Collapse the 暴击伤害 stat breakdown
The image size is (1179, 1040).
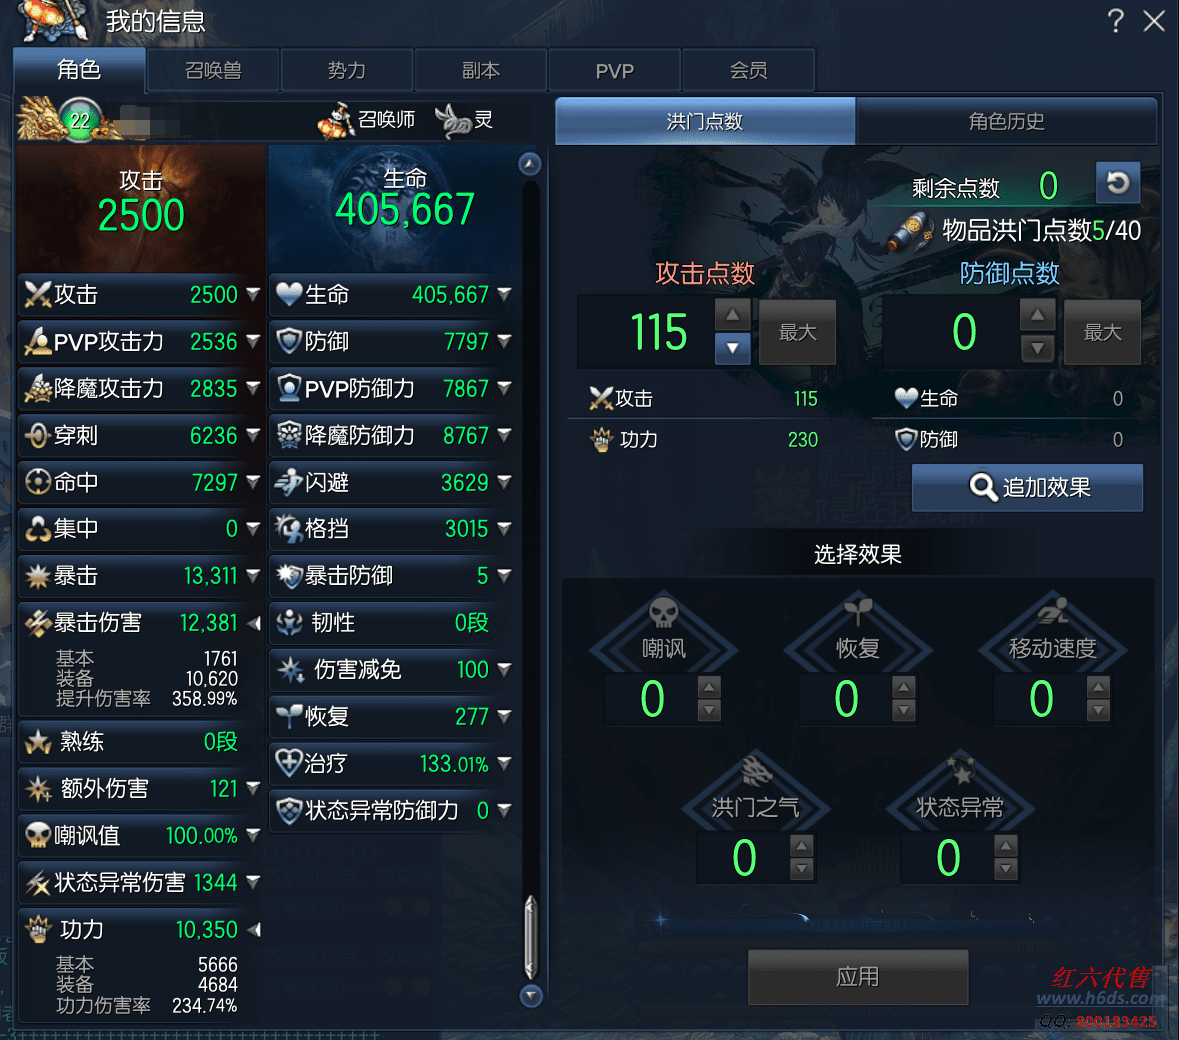(254, 623)
